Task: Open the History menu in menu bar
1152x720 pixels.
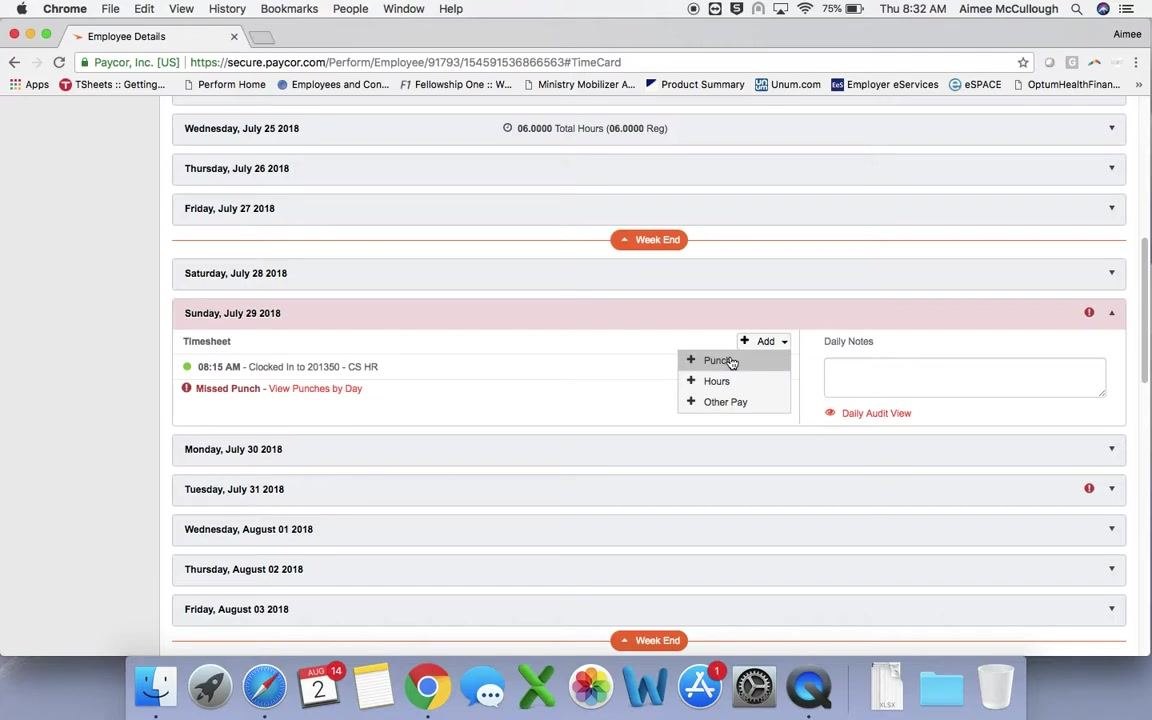Action: click(x=226, y=9)
